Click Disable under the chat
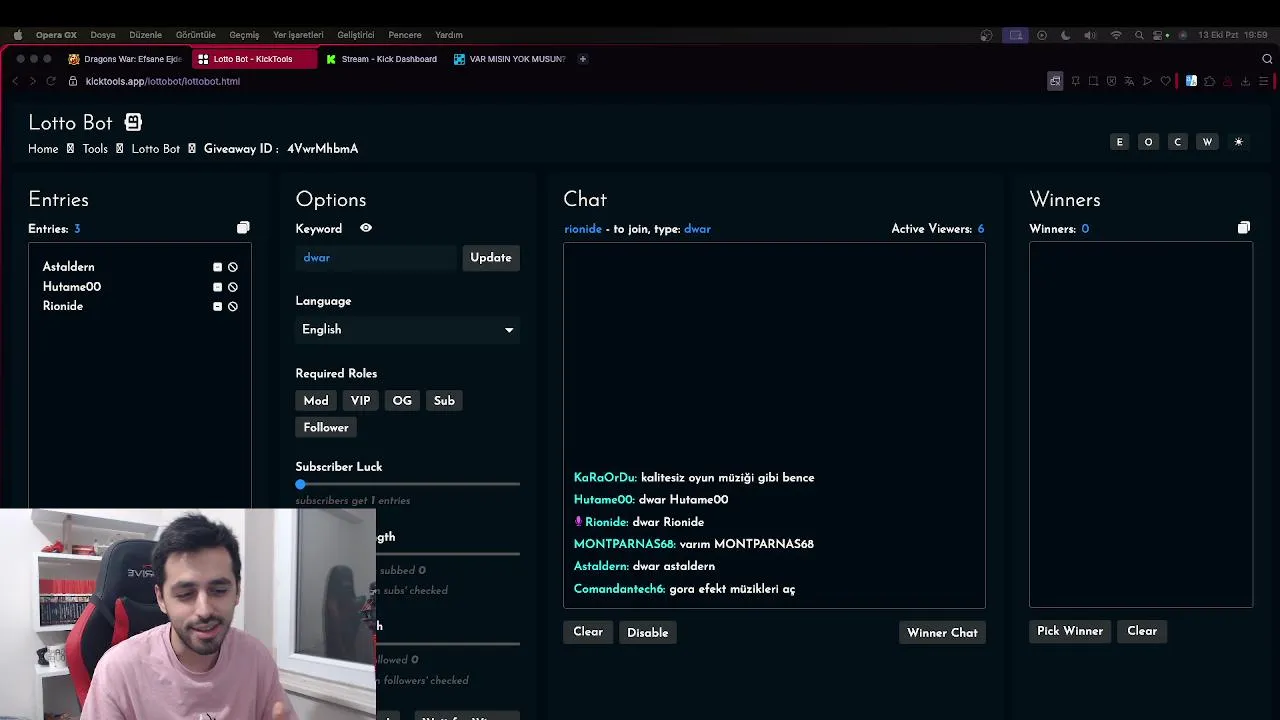The image size is (1280, 720). click(648, 632)
